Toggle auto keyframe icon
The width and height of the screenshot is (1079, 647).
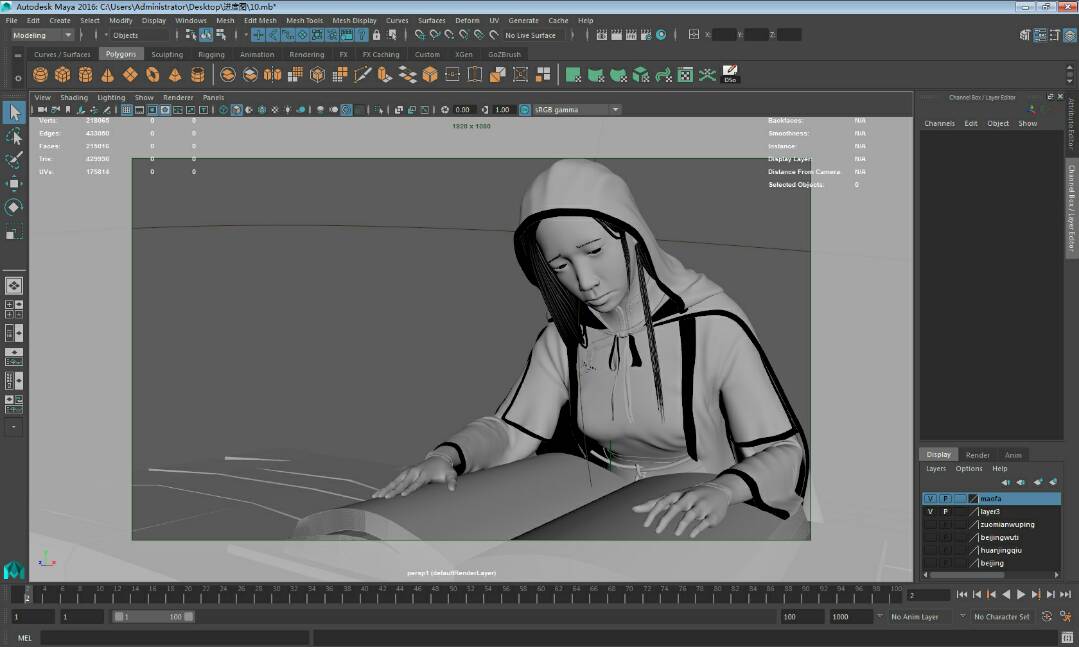[1047, 617]
